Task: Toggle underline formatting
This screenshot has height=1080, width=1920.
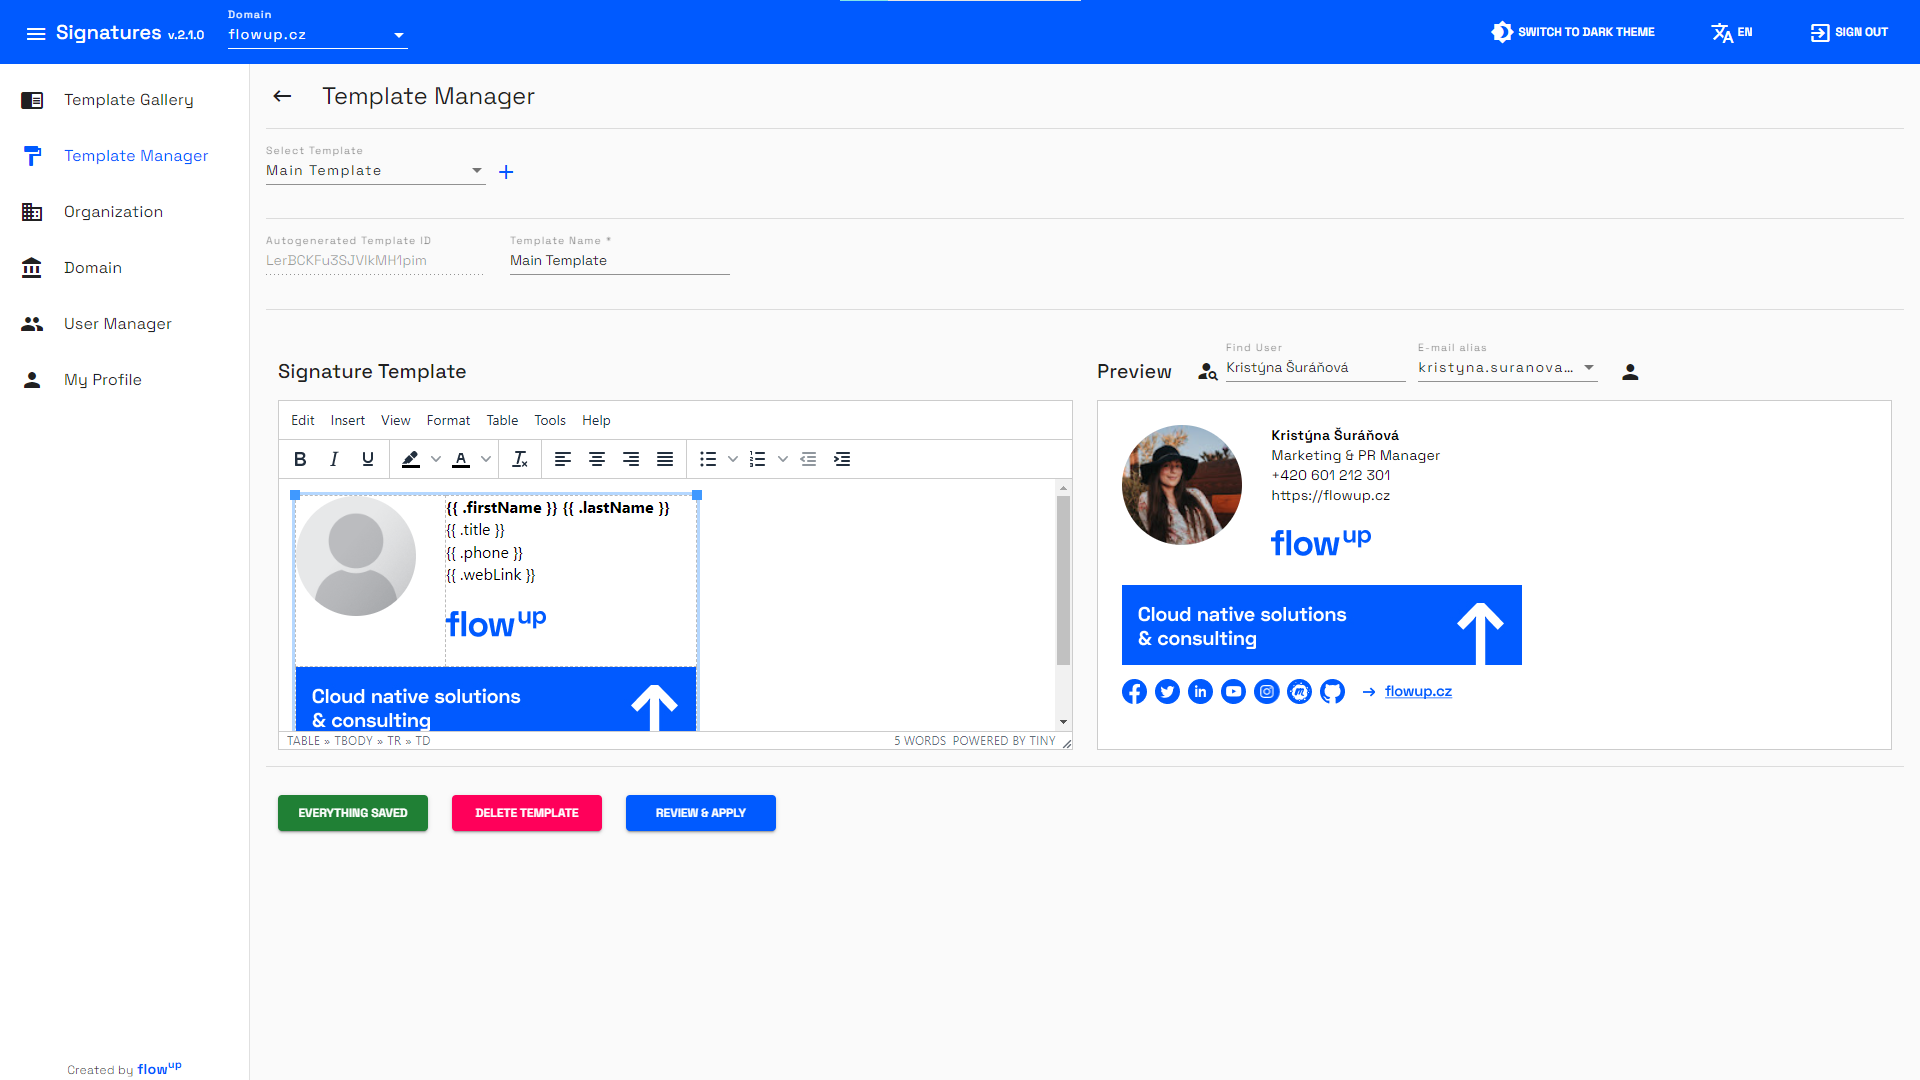Action: click(368, 459)
